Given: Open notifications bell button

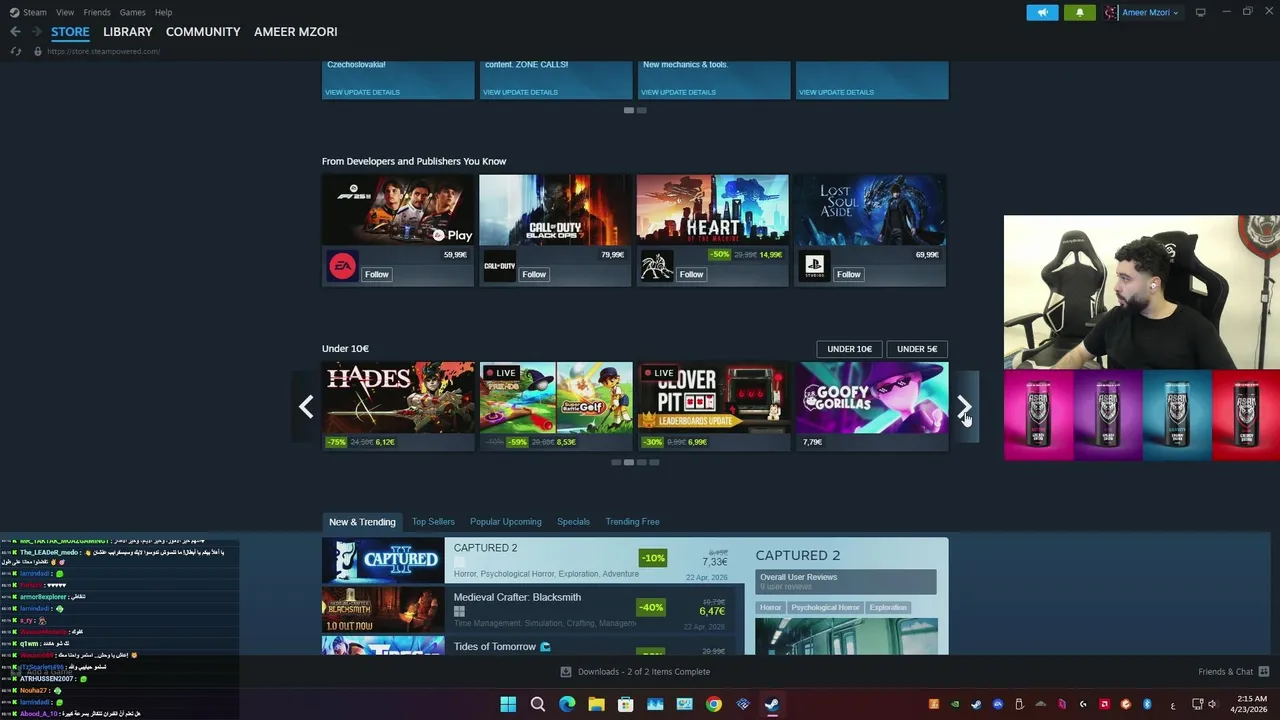Looking at the screenshot, I should pos(1079,13).
